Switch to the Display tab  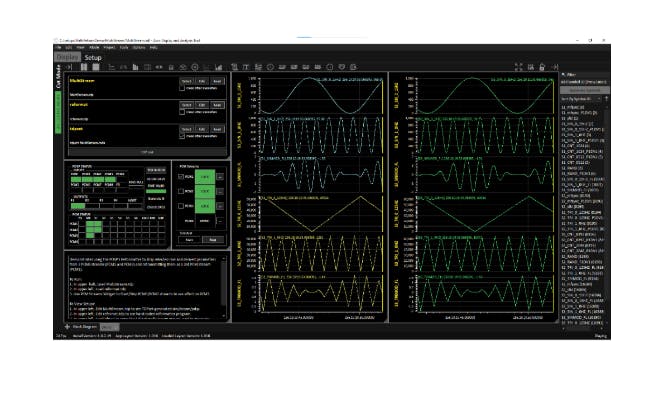point(68,57)
